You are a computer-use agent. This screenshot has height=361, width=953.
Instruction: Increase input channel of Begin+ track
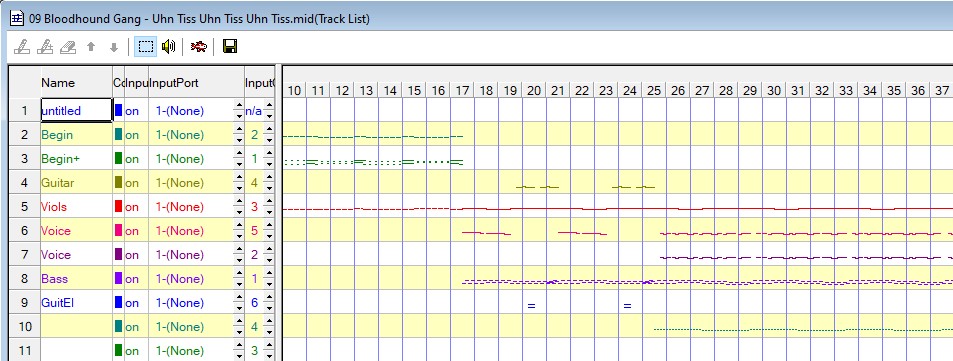[x=269, y=154]
